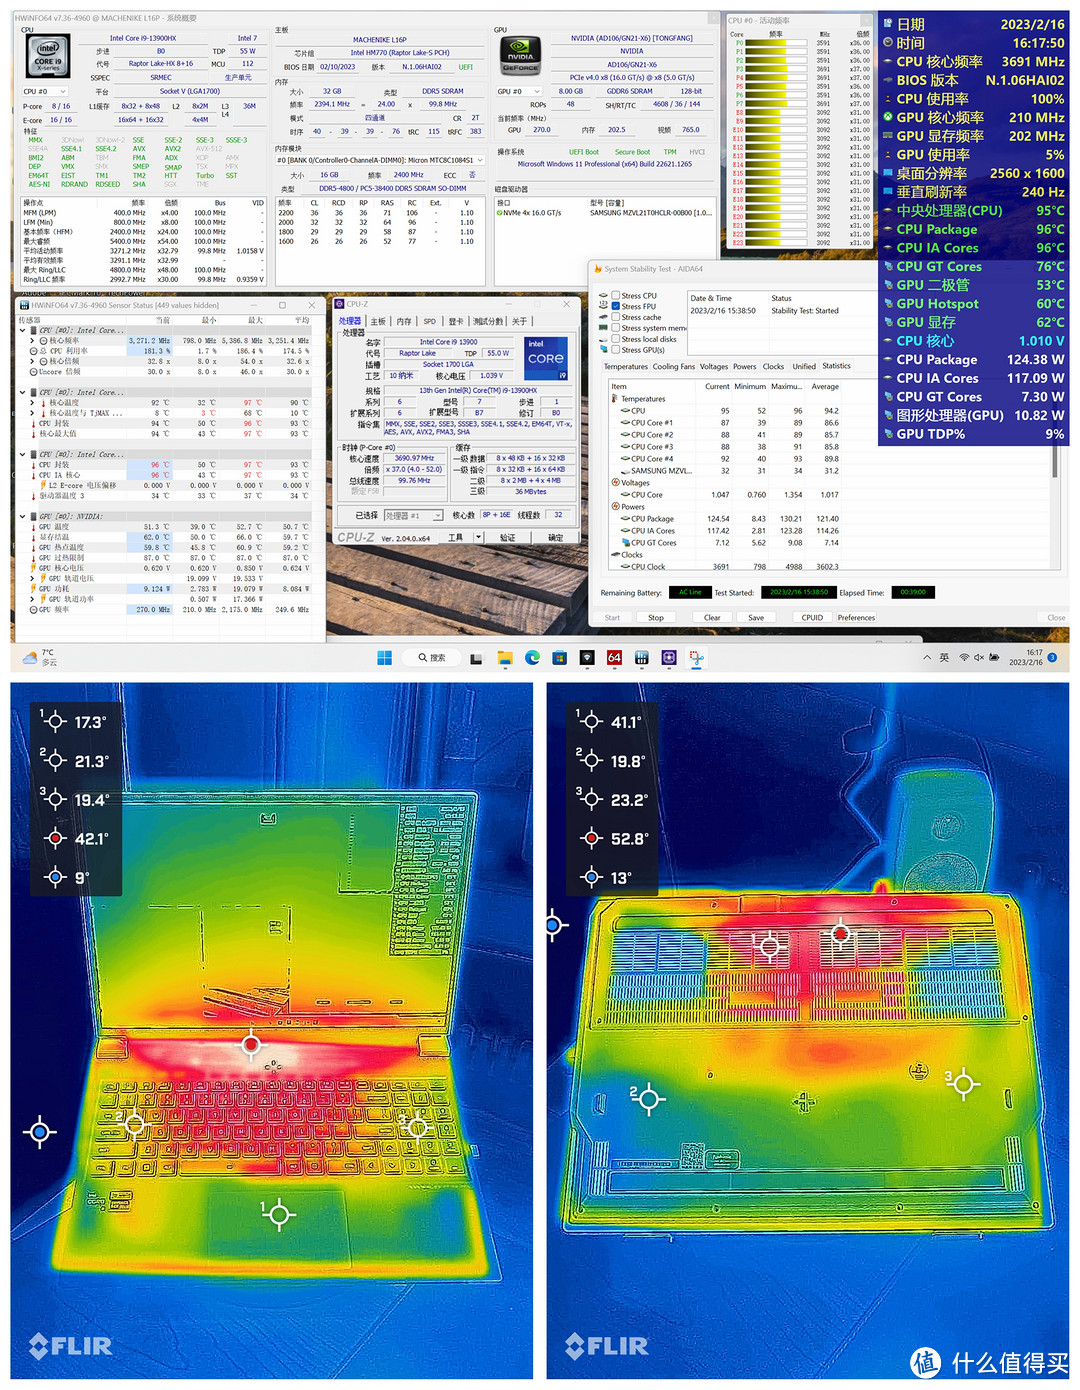The width and height of the screenshot is (1080, 1390).
Task: Click the Powers icon in AIDA64 statistics
Action: (615, 507)
